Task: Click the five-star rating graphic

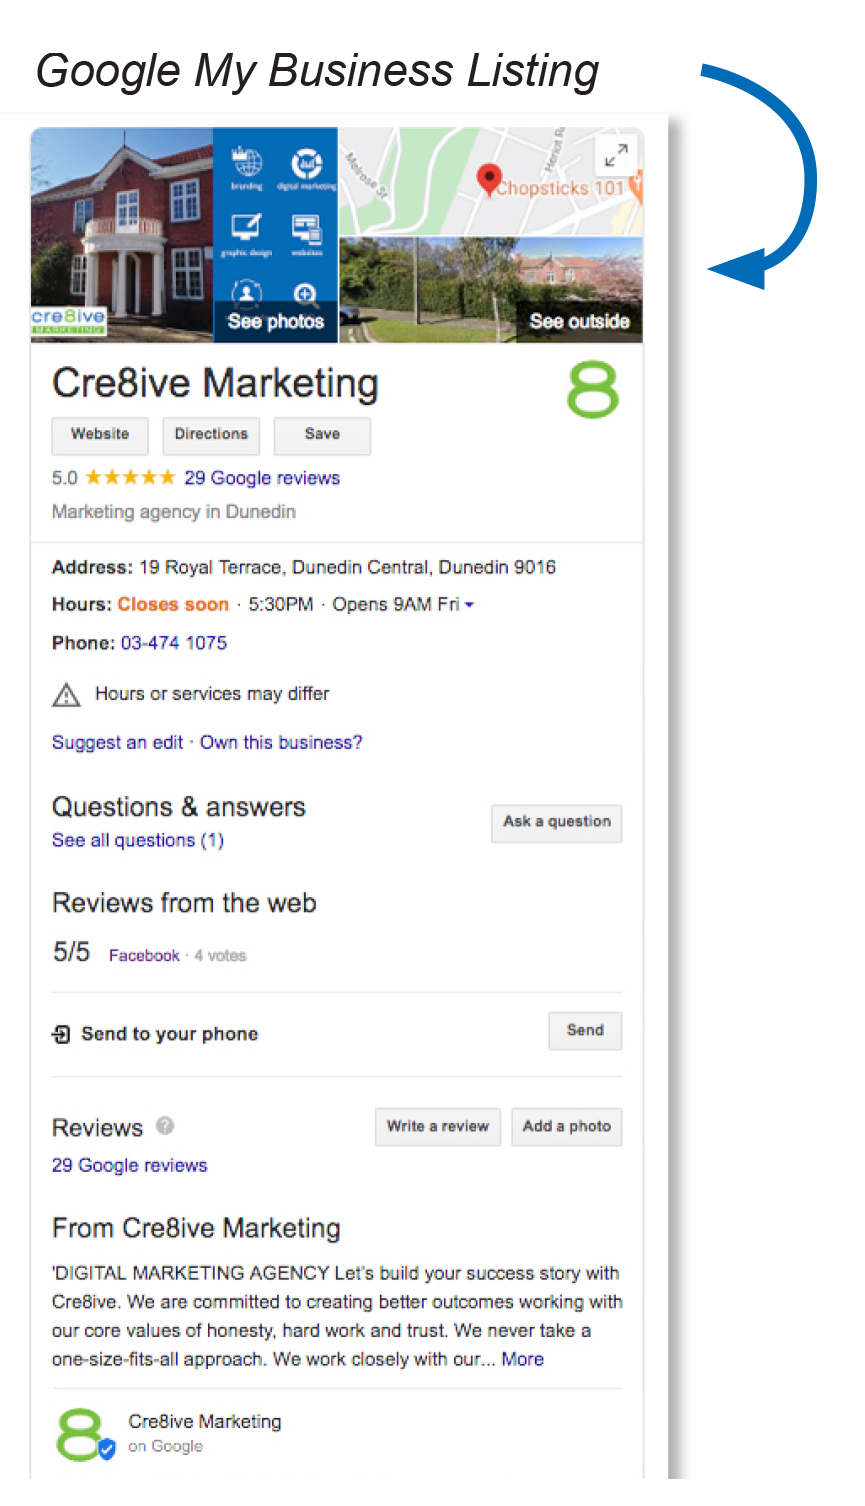Action: (x=130, y=478)
